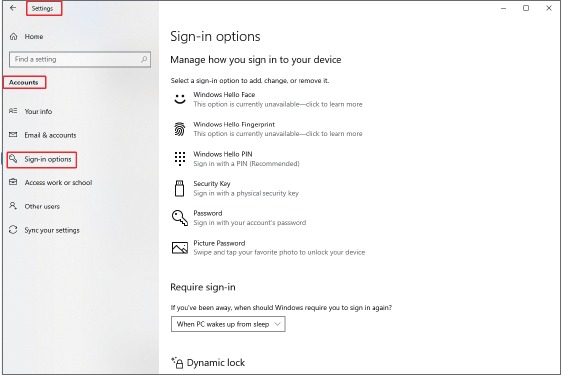The height and width of the screenshot is (377, 563).
Task: Select the Picture Password option
Action: click(x=269, y=248)
